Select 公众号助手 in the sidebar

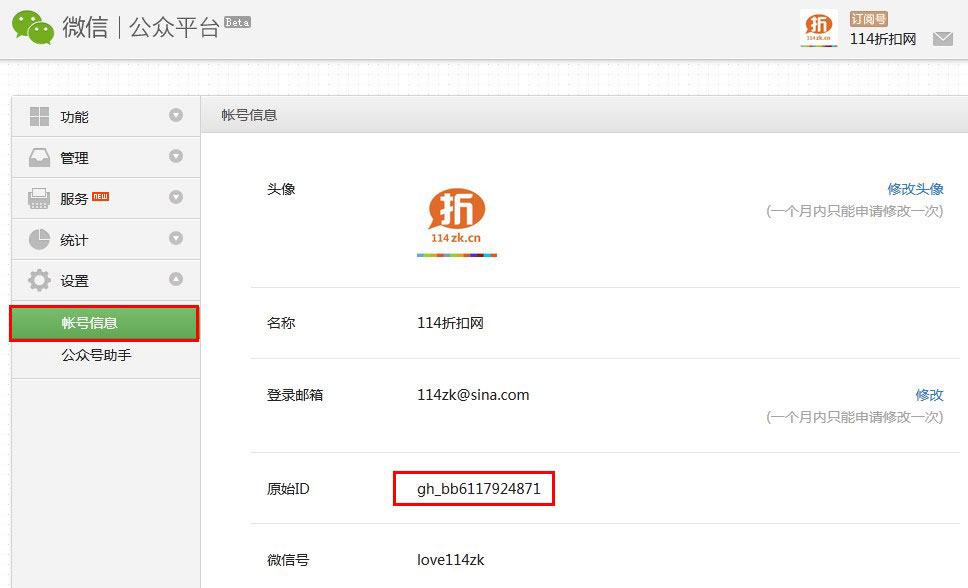96,355
